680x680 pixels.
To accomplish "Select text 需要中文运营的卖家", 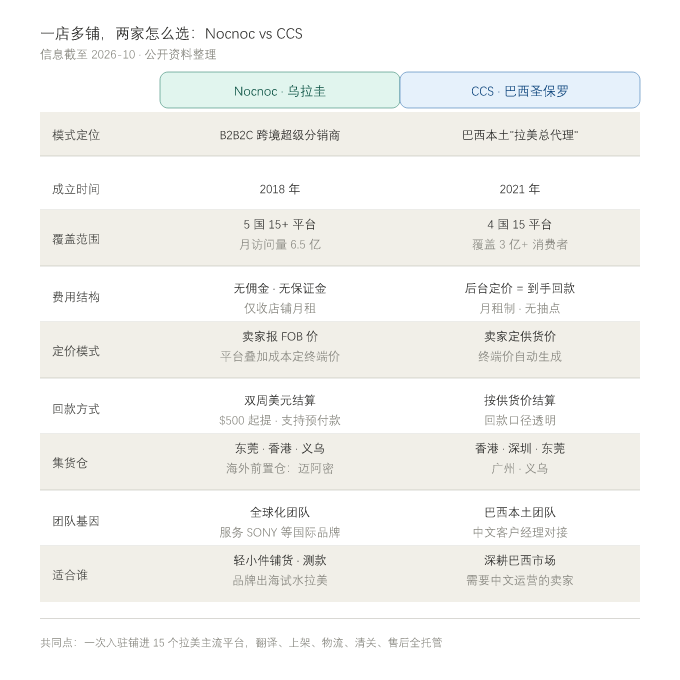I will (520, 580).
